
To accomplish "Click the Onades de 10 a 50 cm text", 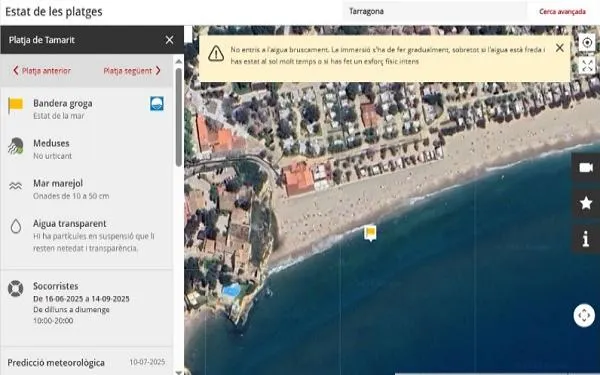I will tap(71, 196).
